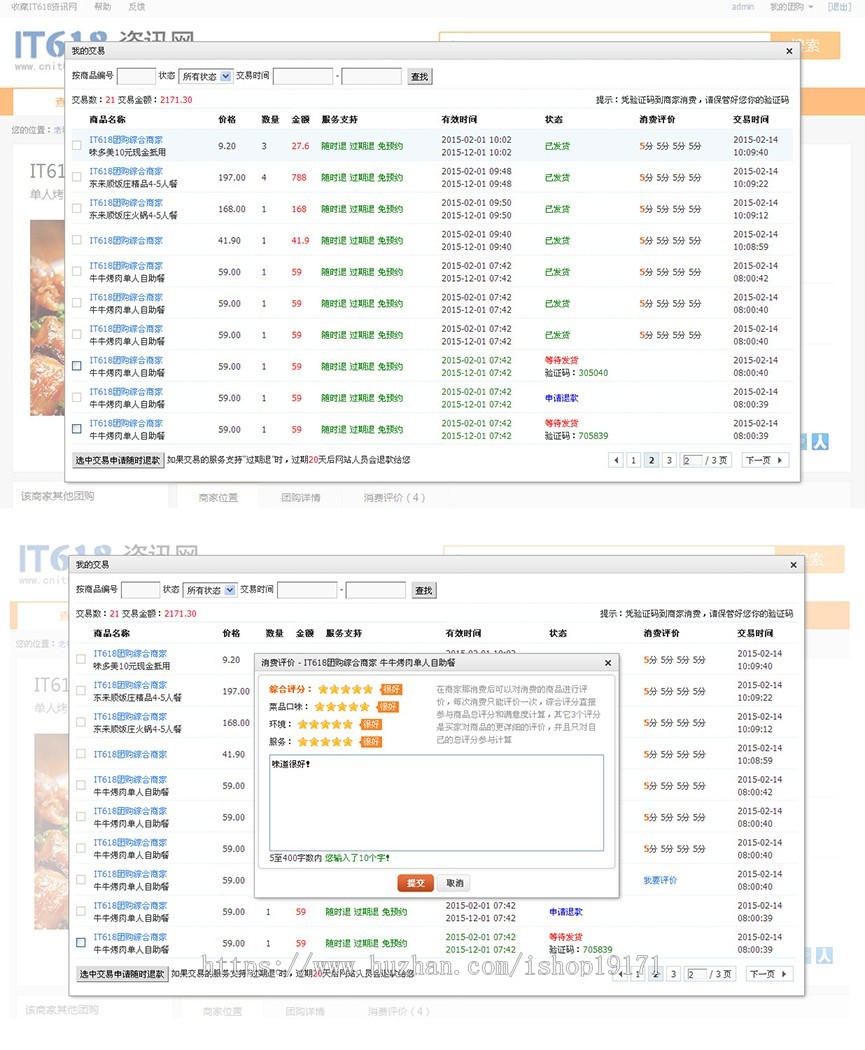This screenshot has width=865, height=1050.
Task: Click 交易金额 value 2171.30 in upper window
Action: point(178,100)
